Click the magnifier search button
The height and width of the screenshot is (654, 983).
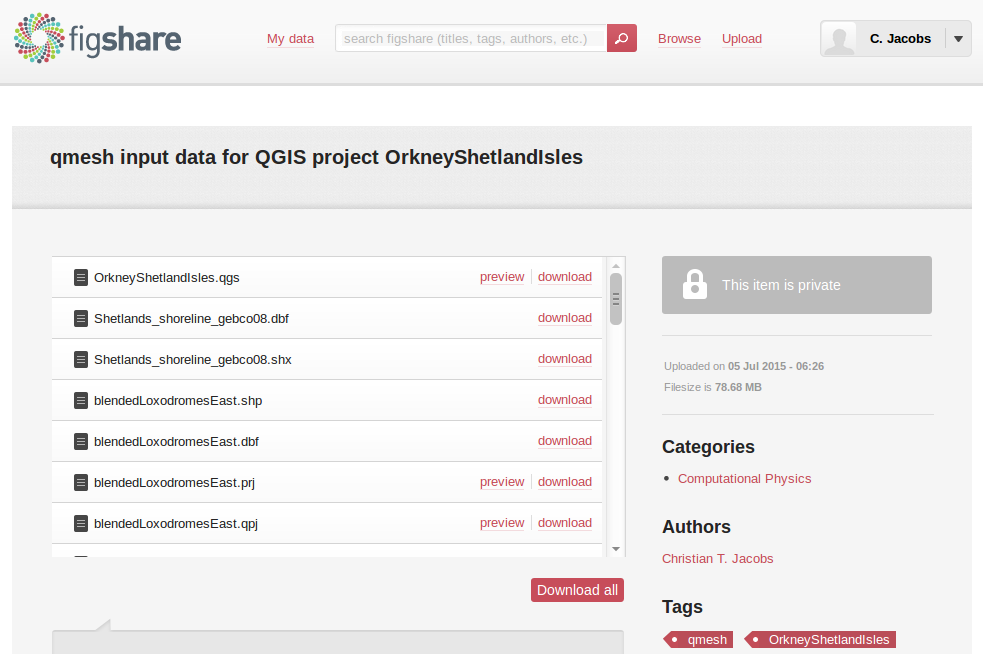coord(621,39)
